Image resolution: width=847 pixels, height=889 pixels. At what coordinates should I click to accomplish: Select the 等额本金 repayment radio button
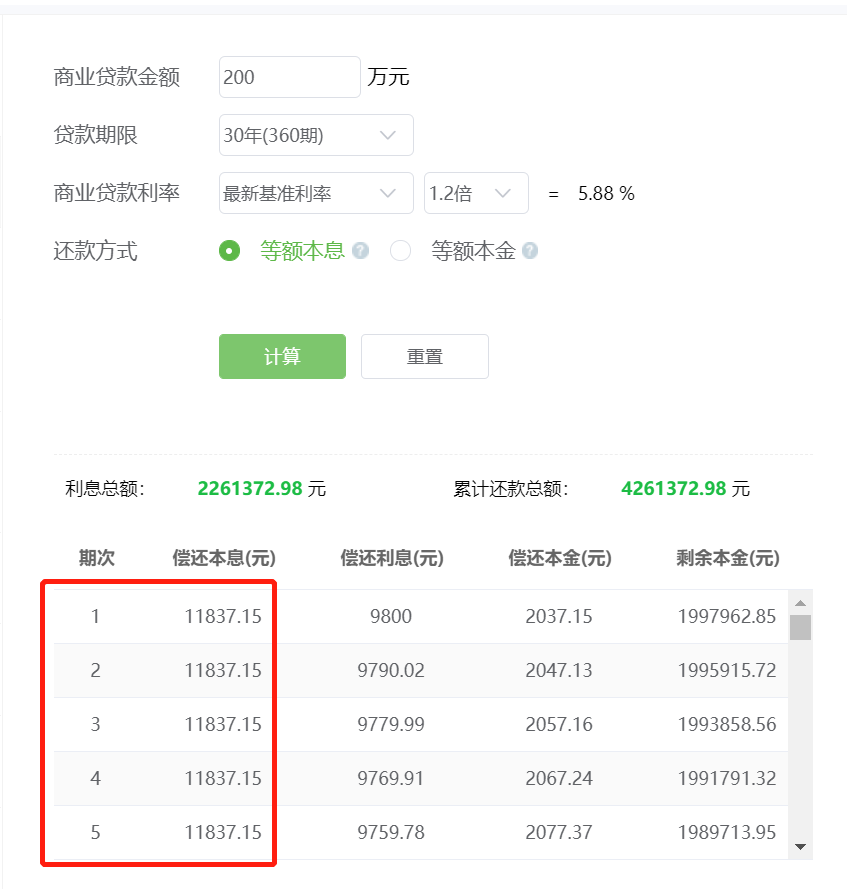pos(400,251)
